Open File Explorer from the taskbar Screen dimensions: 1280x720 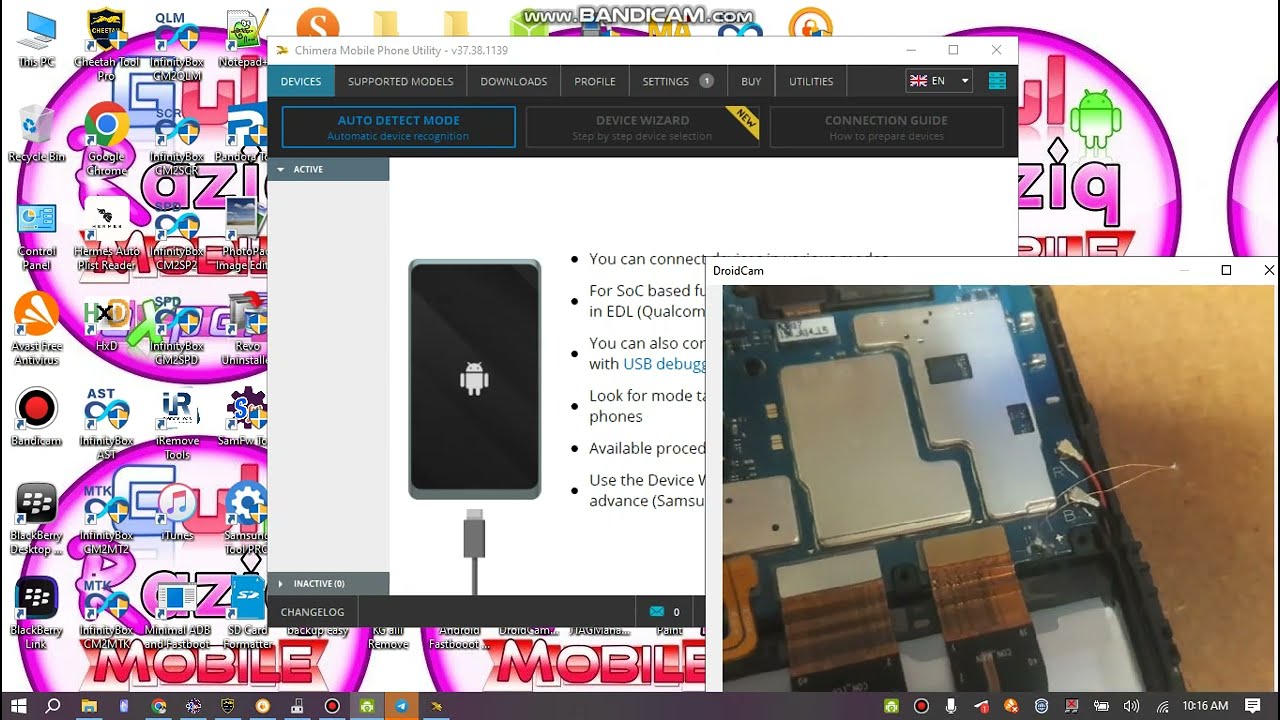(x=89, y=706)
